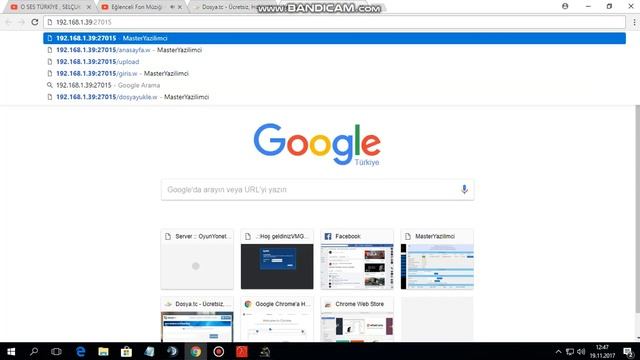Select the giris.w suggestion
Image resolution: width=640 pixels, height=360 pixels.
[x=334, y=73]
